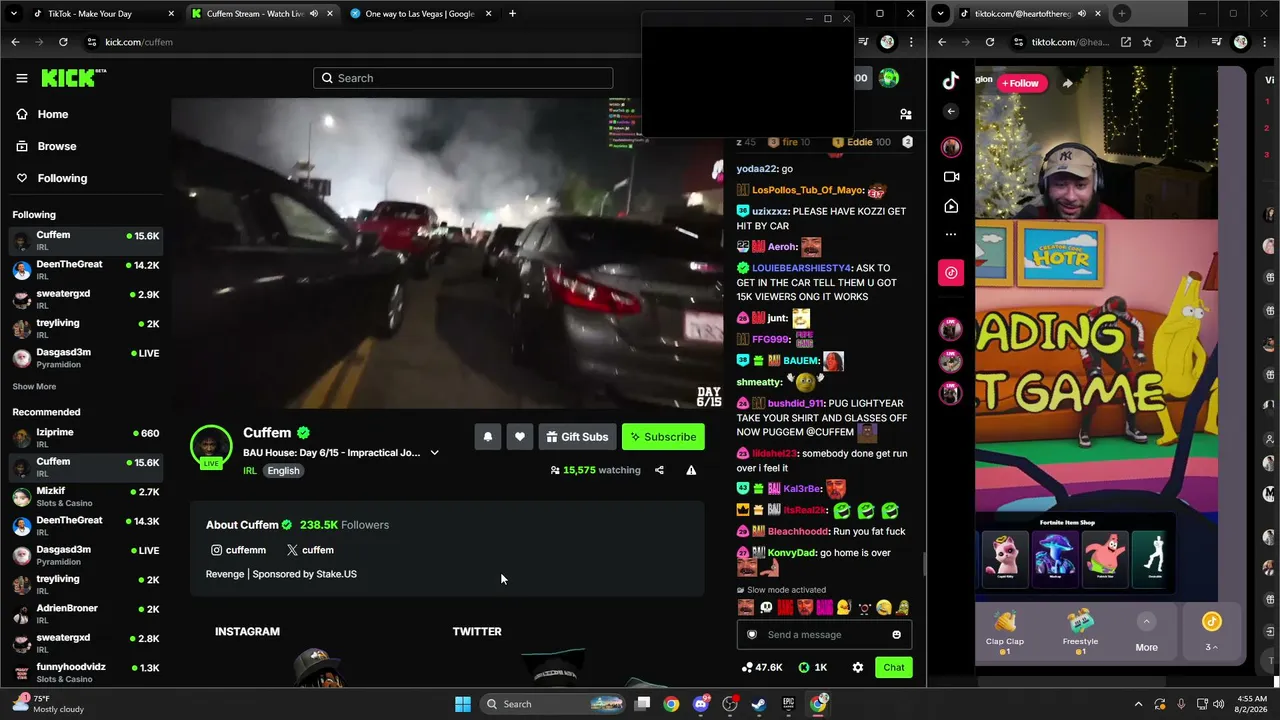The height and width of the screenshot is (720, 1280).
Task: Focus the Send a message chat box
Action: 824,635
